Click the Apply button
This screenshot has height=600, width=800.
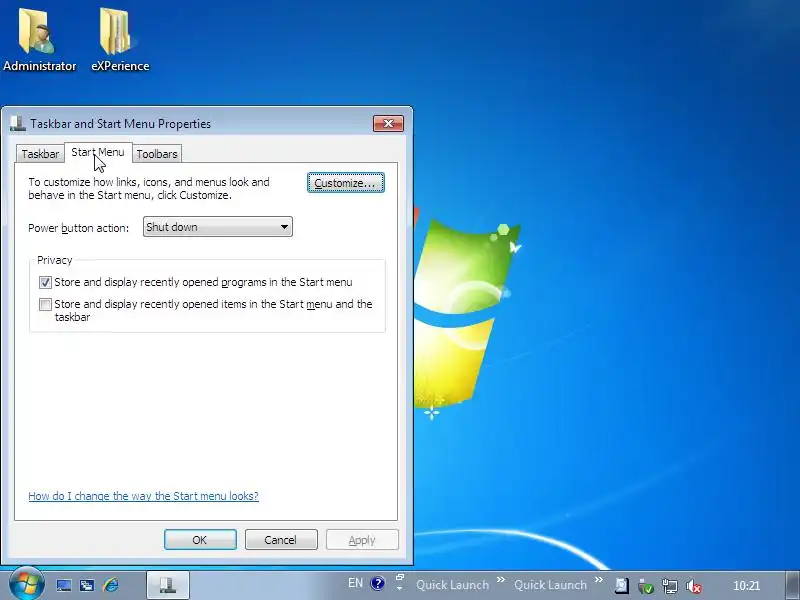tap(362, 540)
